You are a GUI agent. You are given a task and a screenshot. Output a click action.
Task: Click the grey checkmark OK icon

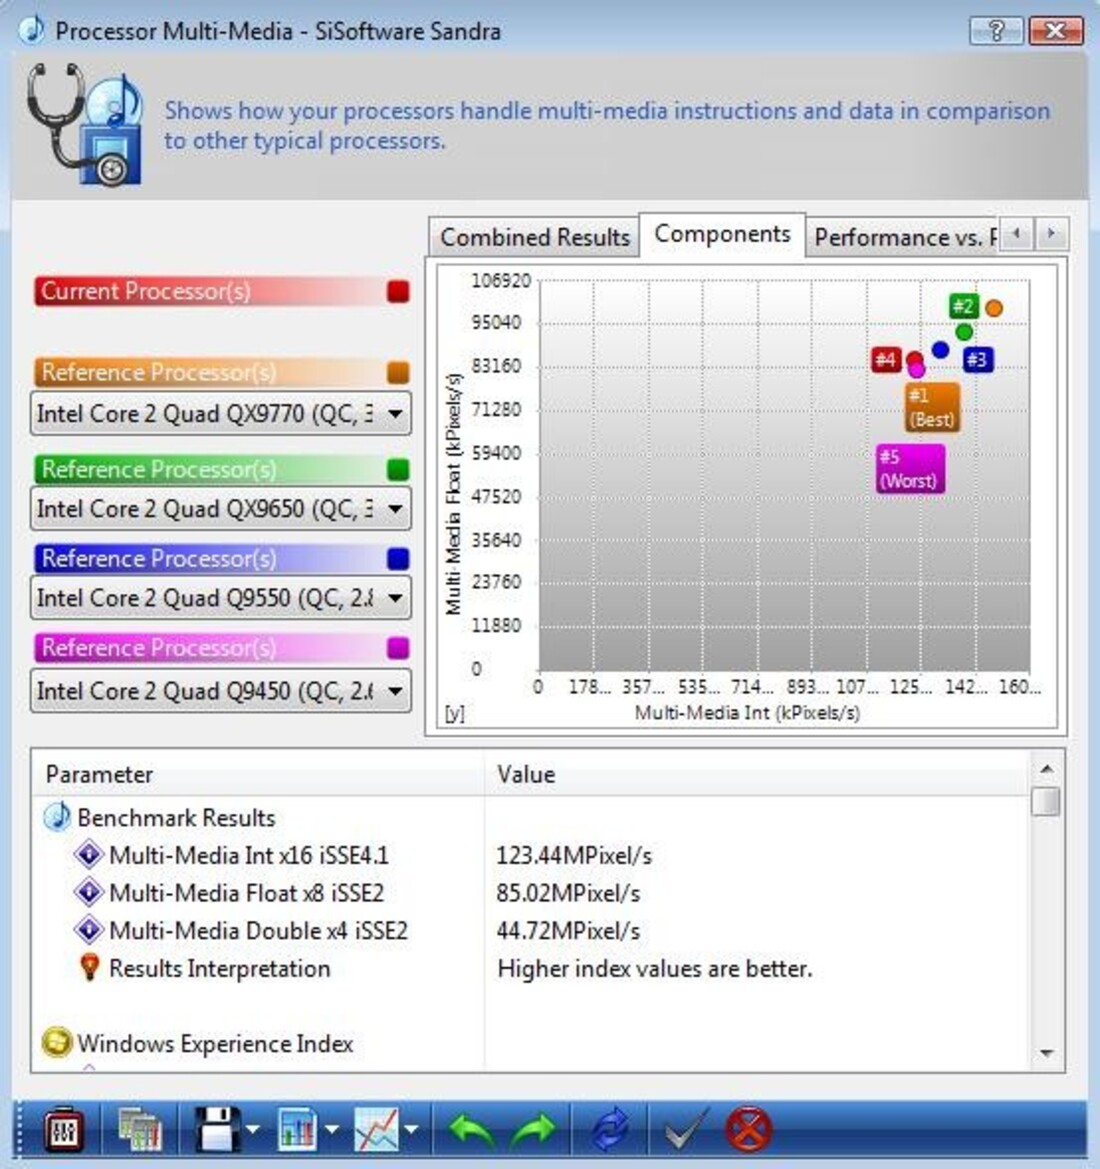(x=687, y=1130)
